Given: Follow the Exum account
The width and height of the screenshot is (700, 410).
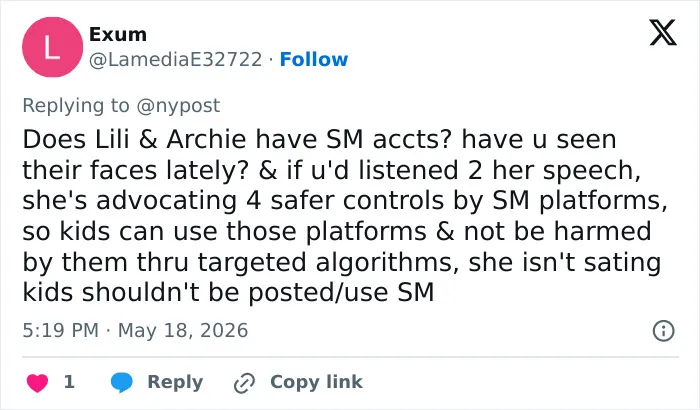Looking at the screenshot, I should [314, 59].
